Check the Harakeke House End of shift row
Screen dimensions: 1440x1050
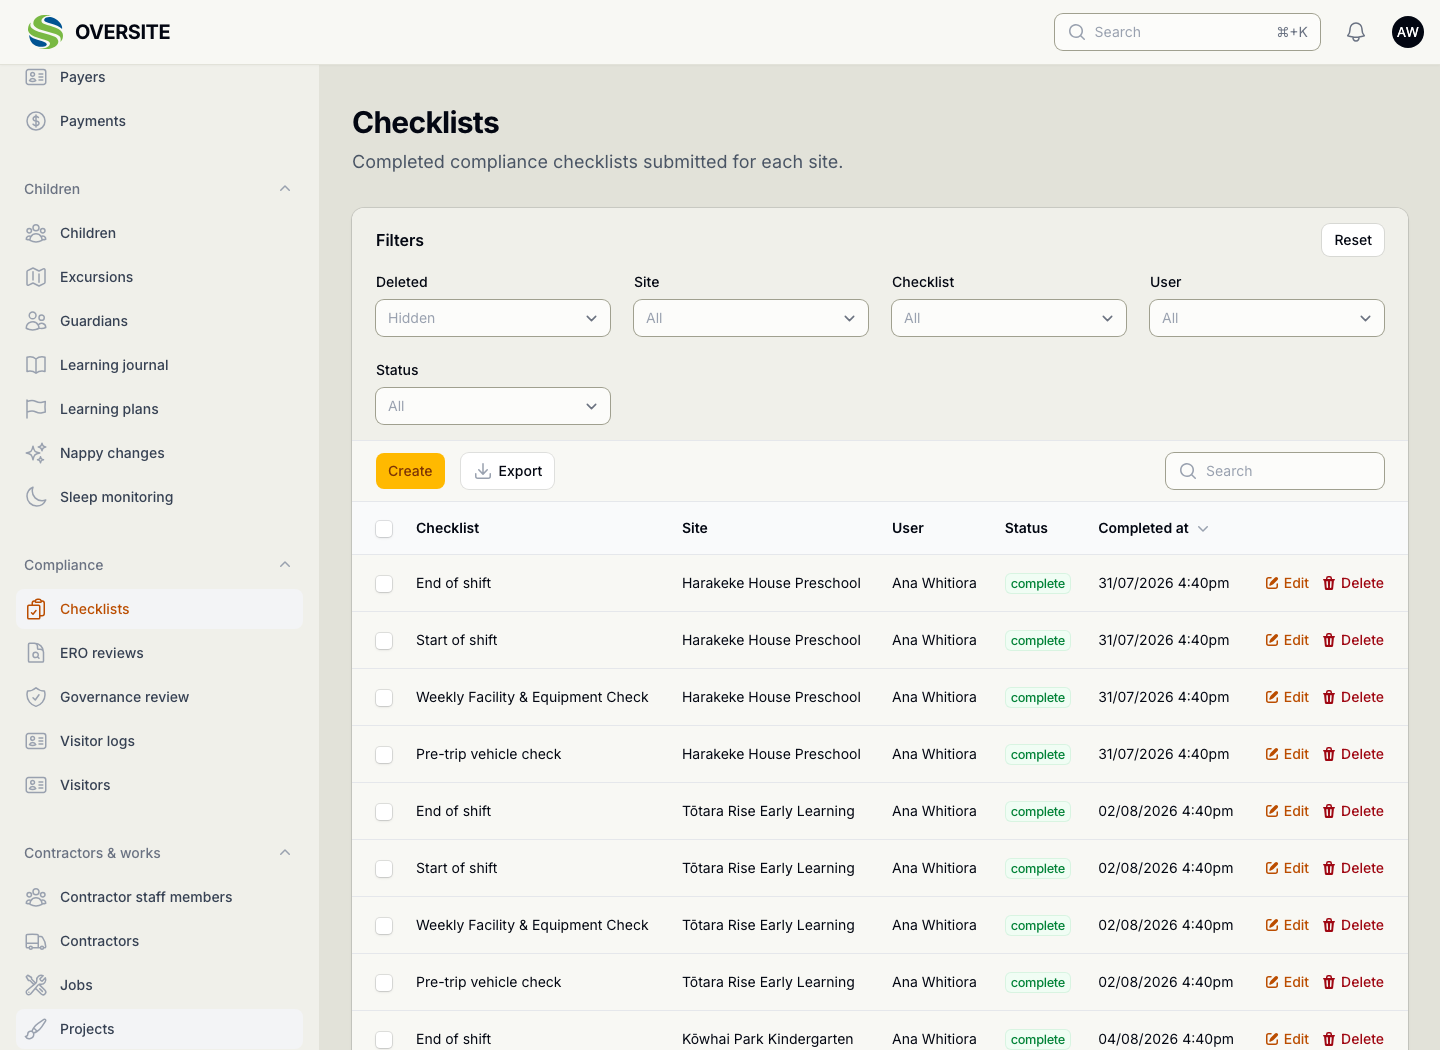(x=384, y=583)
